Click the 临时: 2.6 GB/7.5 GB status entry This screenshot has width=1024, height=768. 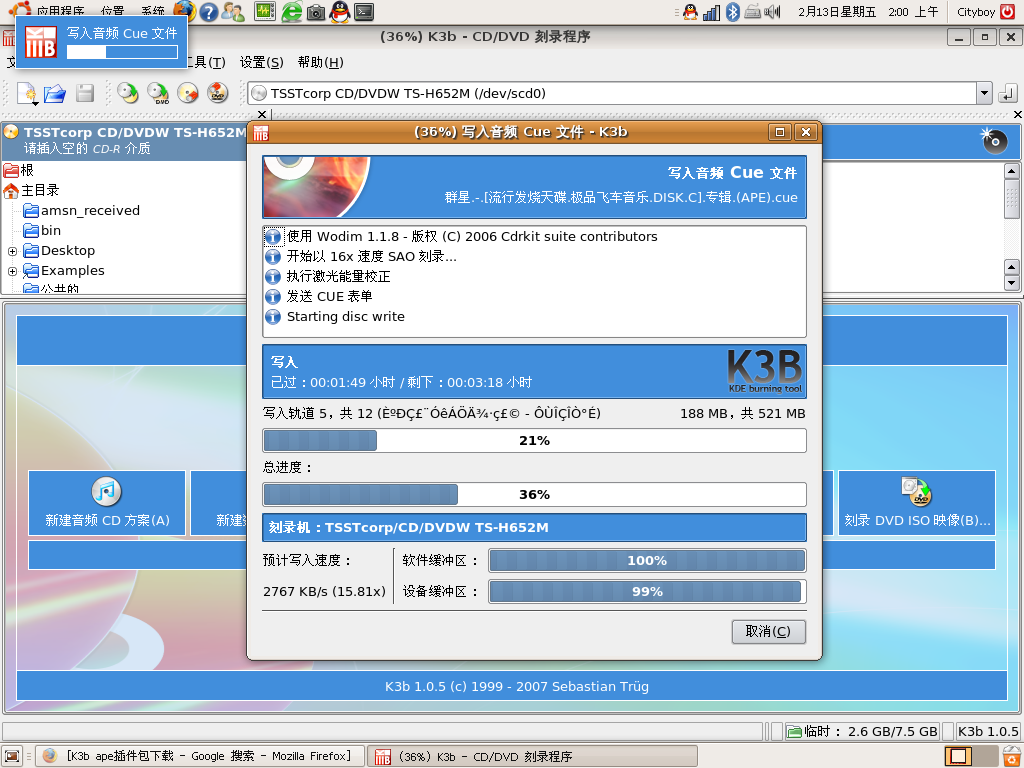(x=862, y=731)
